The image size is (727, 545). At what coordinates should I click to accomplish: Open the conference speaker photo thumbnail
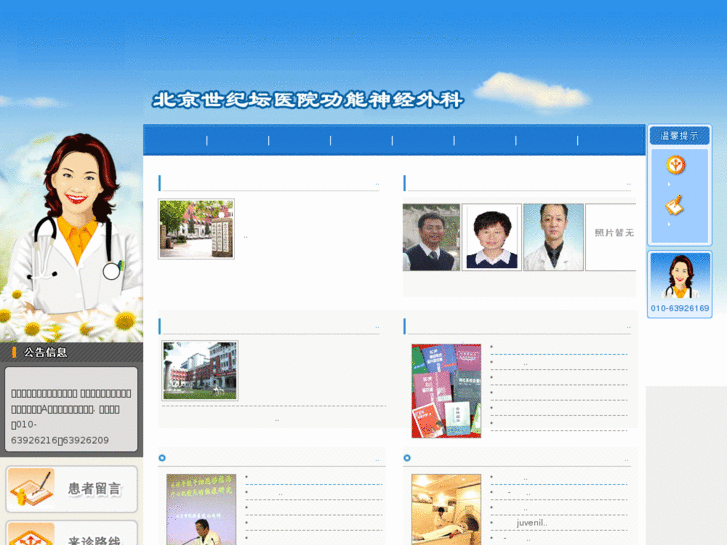(201, 509)
